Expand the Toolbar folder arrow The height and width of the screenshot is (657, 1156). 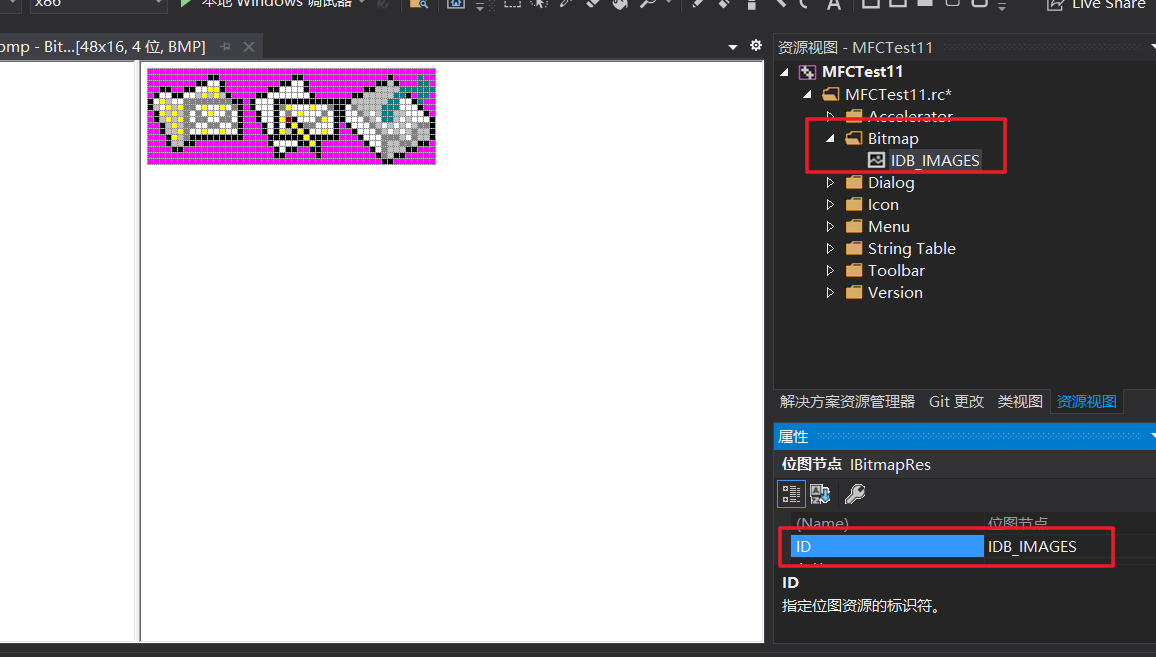pyautogui.click(x=830, y=271)
